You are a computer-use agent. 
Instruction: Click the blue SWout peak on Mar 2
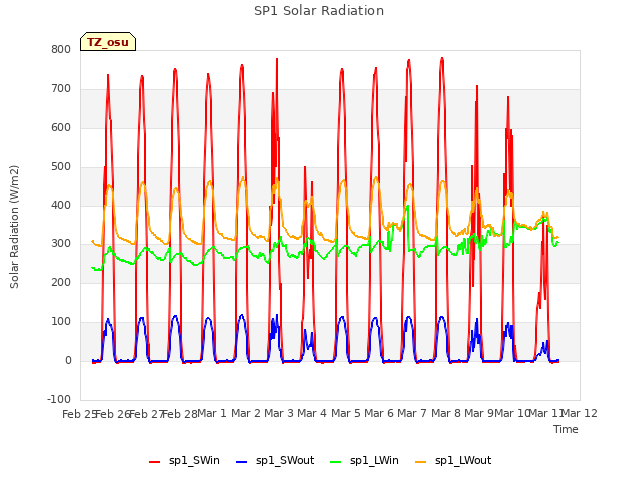click(242, 315)
